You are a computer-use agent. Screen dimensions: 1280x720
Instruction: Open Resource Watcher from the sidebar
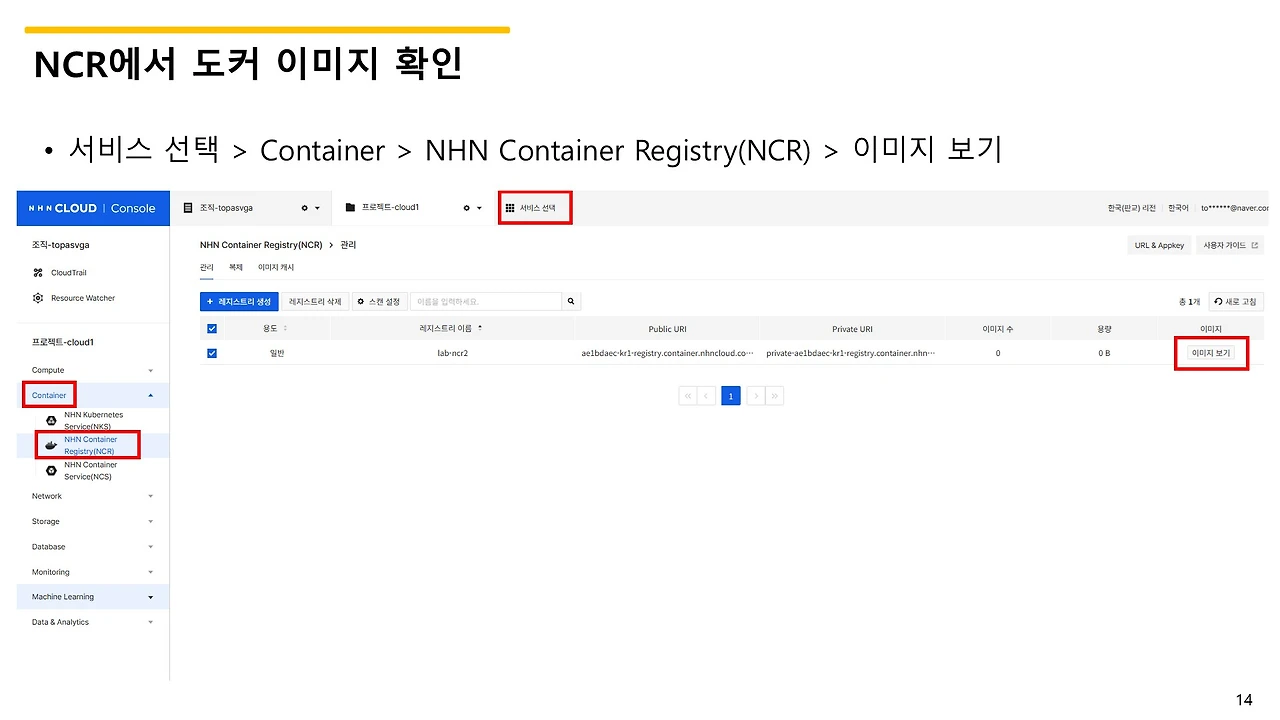[74, 298]
